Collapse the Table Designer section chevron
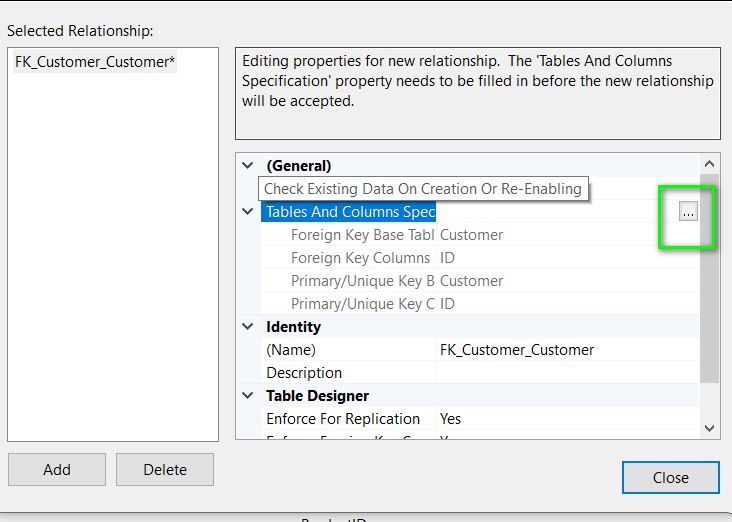The image size is (732, 522). pyautogui.click(x=248, y=396)
